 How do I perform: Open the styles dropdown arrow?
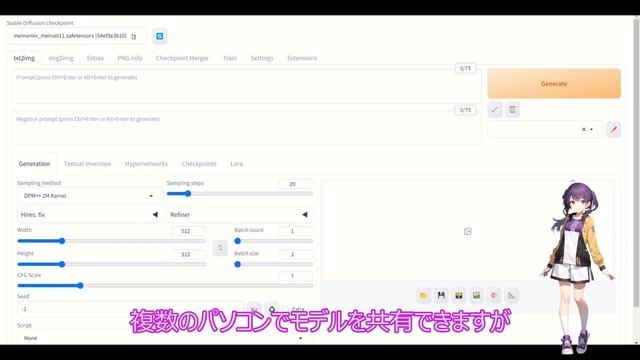click(592, 129)
